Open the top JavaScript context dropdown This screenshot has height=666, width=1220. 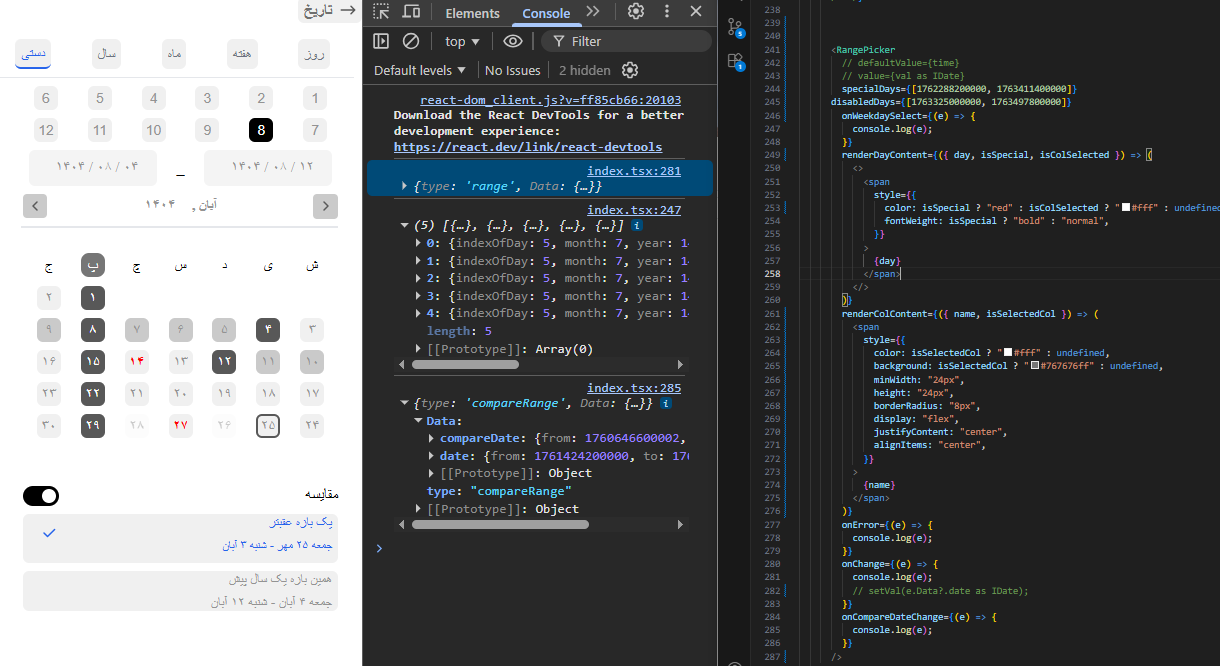point(462,41)
